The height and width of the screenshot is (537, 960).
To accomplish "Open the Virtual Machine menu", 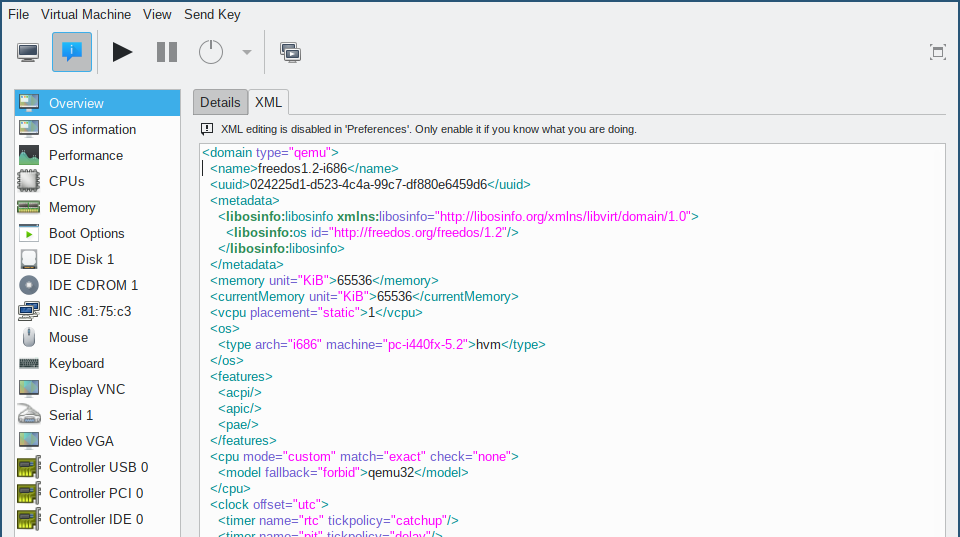I will 86,15.
